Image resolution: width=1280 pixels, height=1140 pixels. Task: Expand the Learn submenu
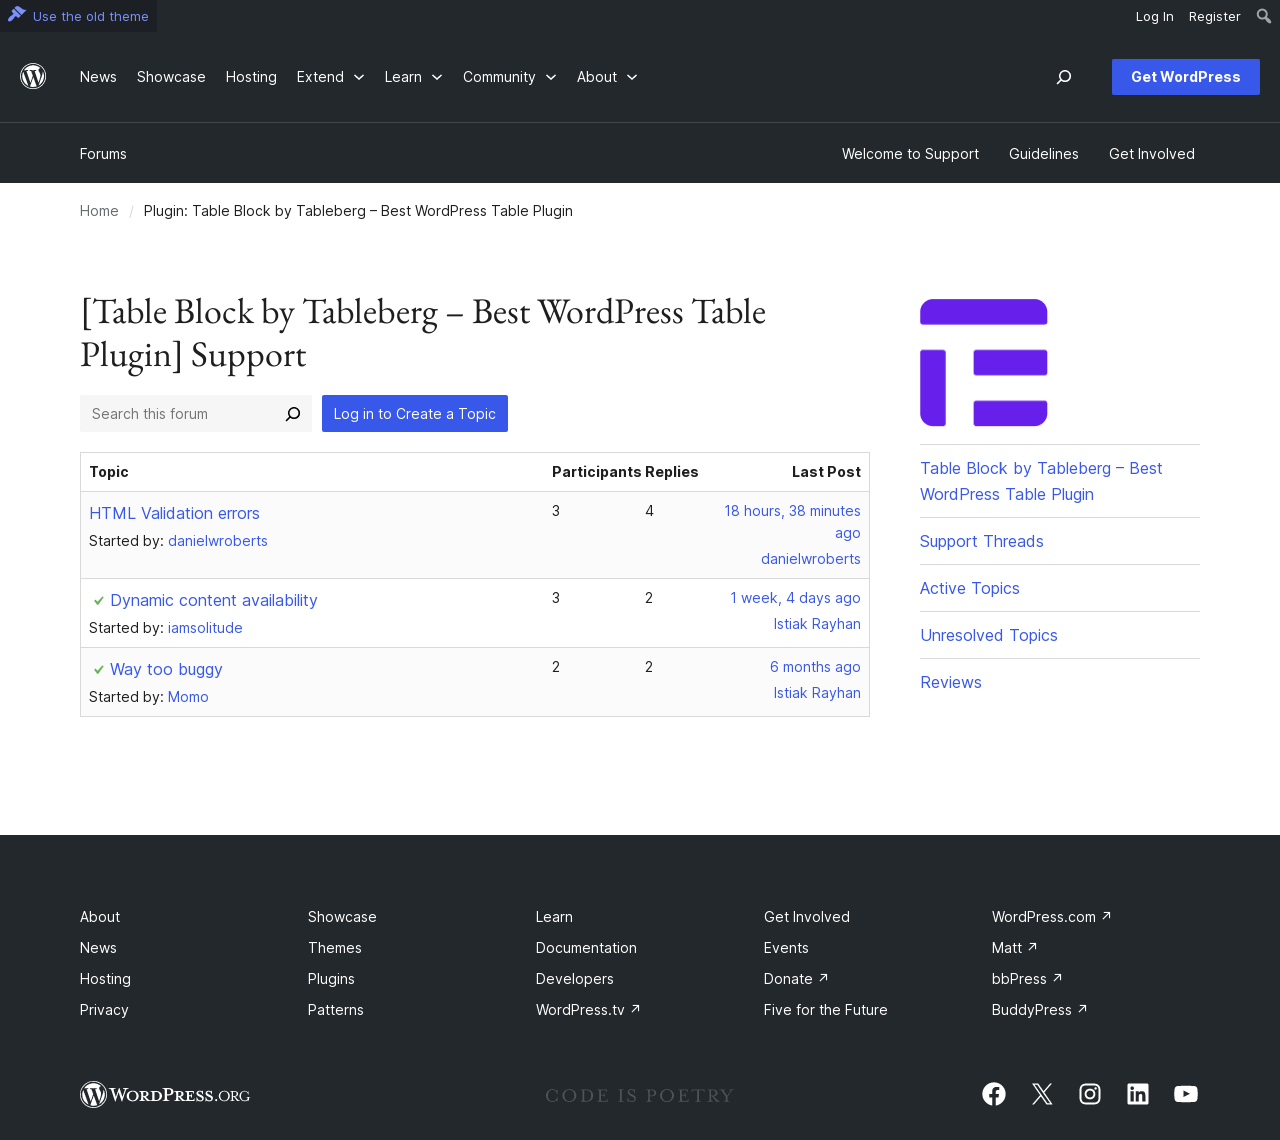(x=437, y=77)
